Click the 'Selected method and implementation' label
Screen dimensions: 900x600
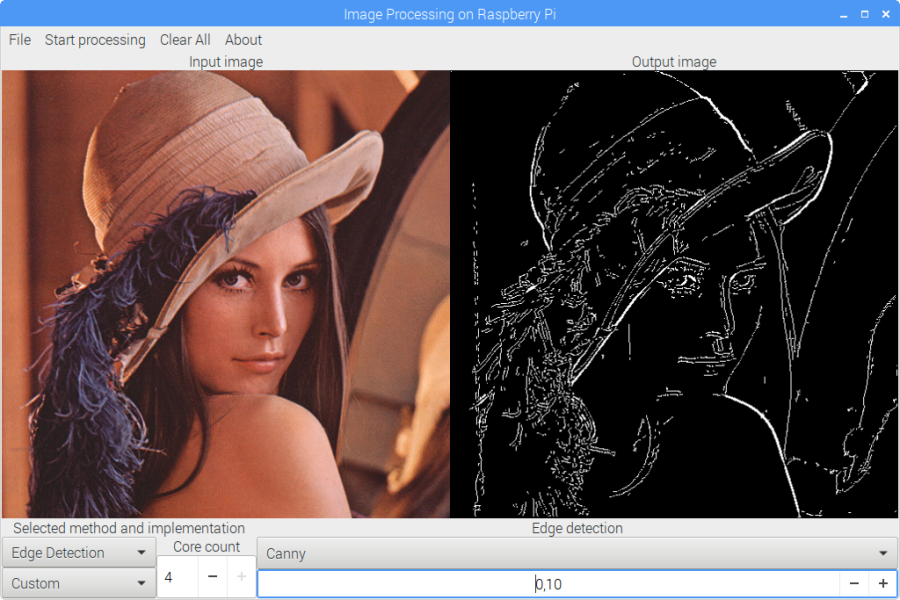pos(129,528)
